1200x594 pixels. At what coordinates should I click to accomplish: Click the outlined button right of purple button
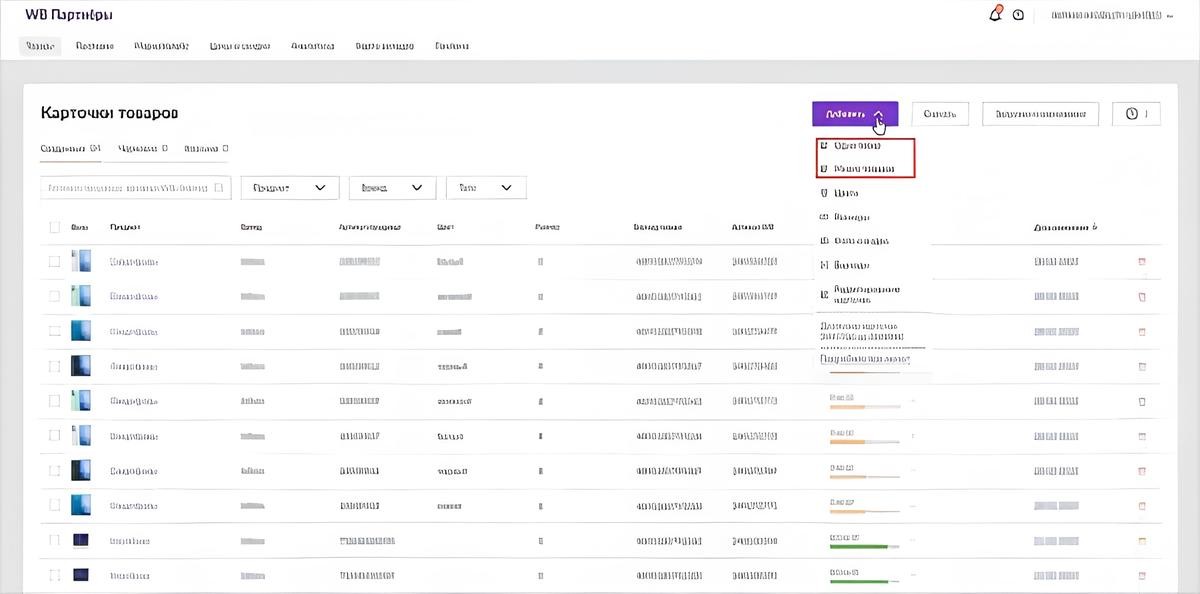coord(940,114)
